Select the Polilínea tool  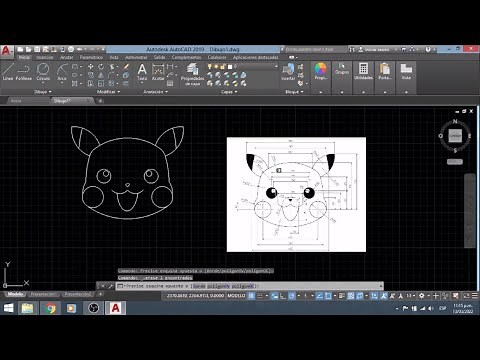24,72
